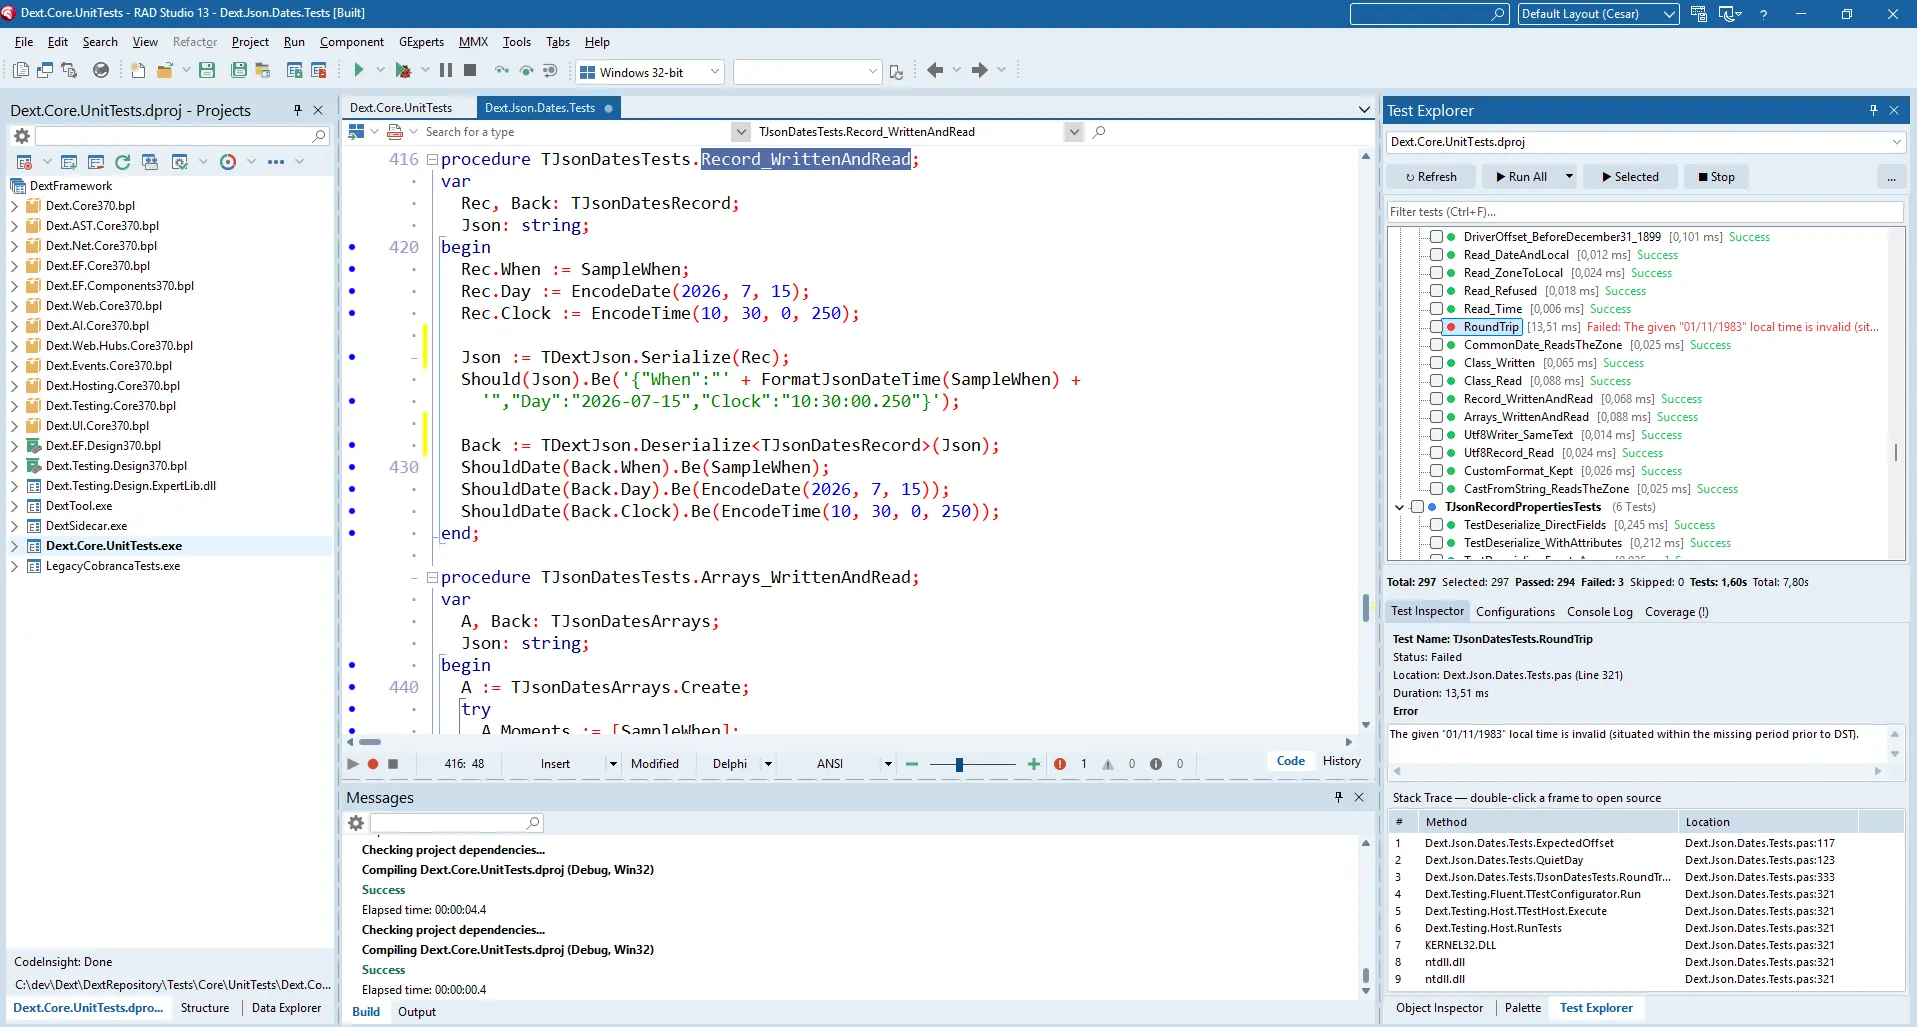This screenshot has height=1027, width=1917.
Task: Expand the Dext.Core370.bpl project node
Action: pyautogui.click(x=15, y=206)
